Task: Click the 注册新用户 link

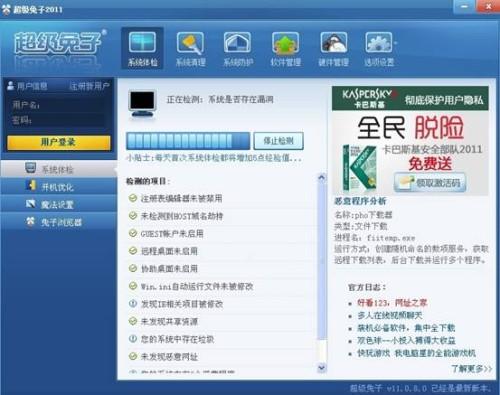Action: click(x=89, y=87)
